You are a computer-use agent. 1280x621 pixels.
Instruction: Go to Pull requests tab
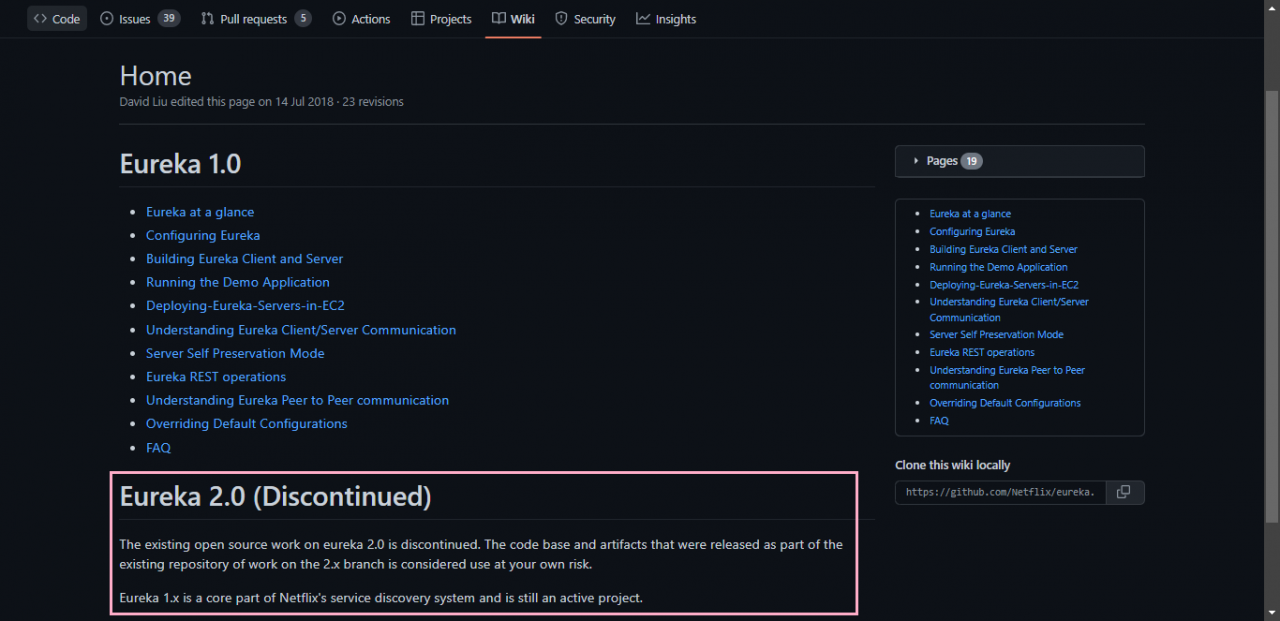tap(255, 19)
